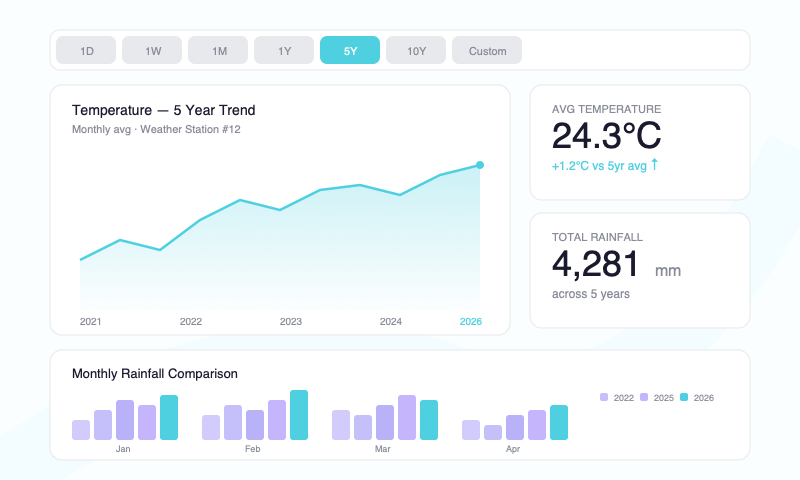The width and height of the screenshot is (800, 480).
Task: Select the 1D time range
Action: tap(86, 50)
